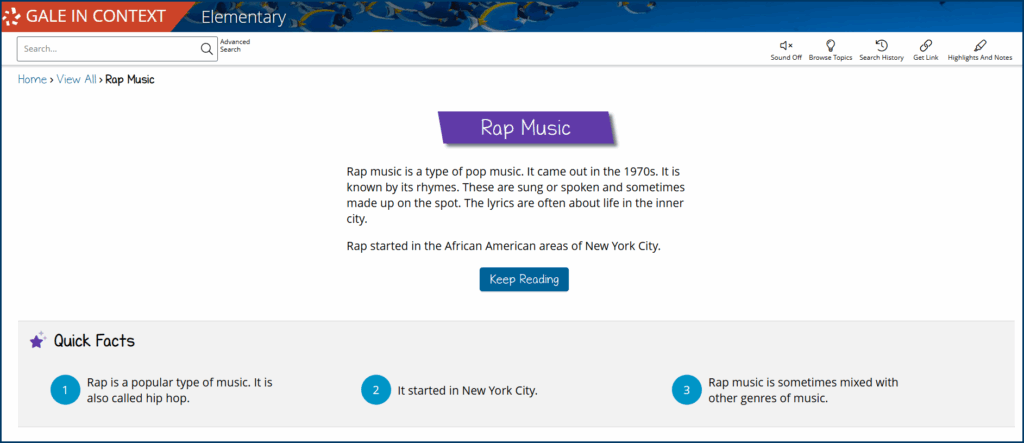The width and height of the screenshot is (1024, 443).
Task: Open Highlights And Notes marker icon
Action: 980,45
